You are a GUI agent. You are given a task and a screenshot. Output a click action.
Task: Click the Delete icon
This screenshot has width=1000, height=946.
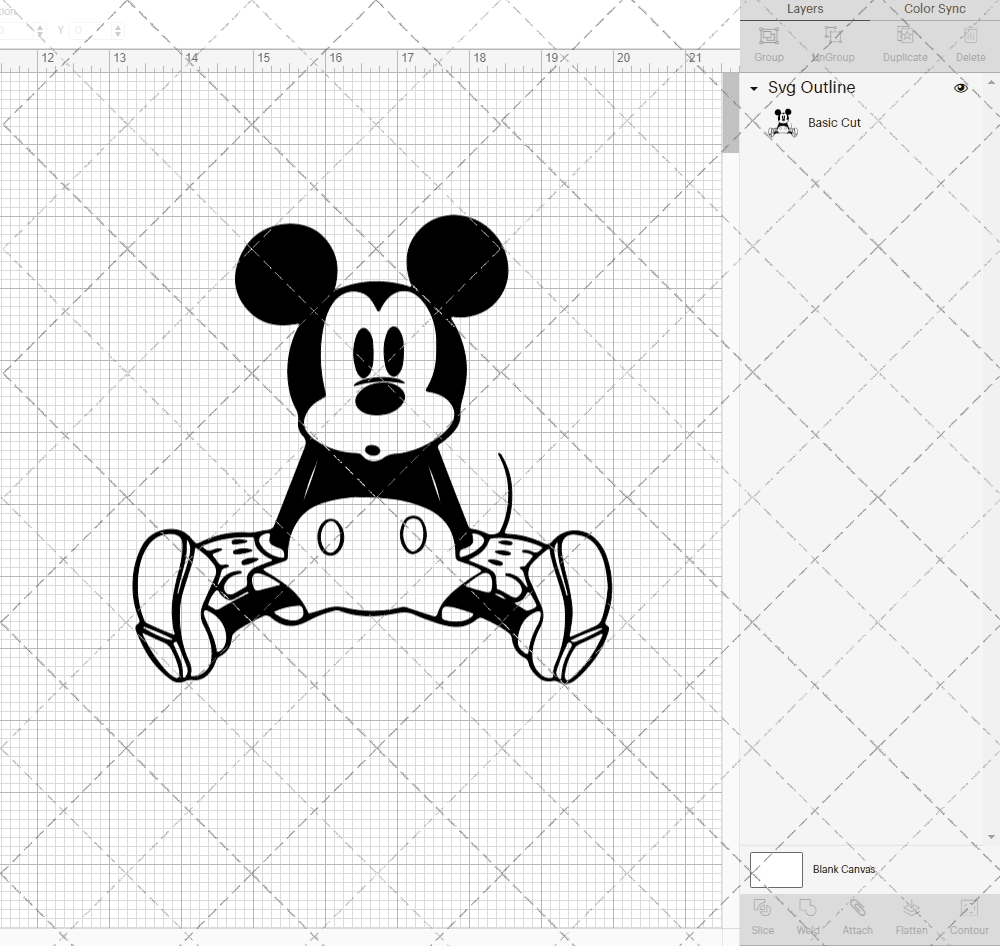tap(970, 42)
